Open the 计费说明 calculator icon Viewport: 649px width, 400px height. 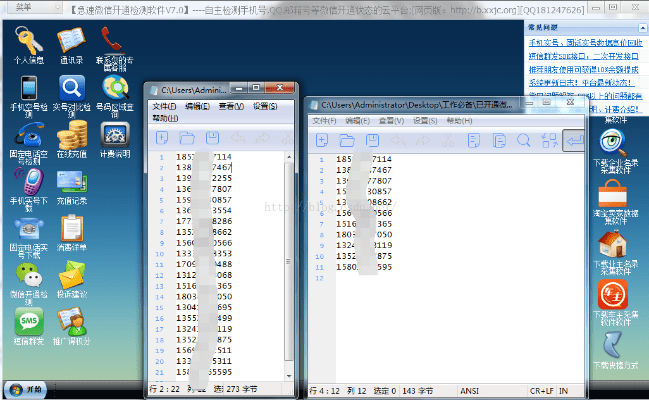pos(115,135)
